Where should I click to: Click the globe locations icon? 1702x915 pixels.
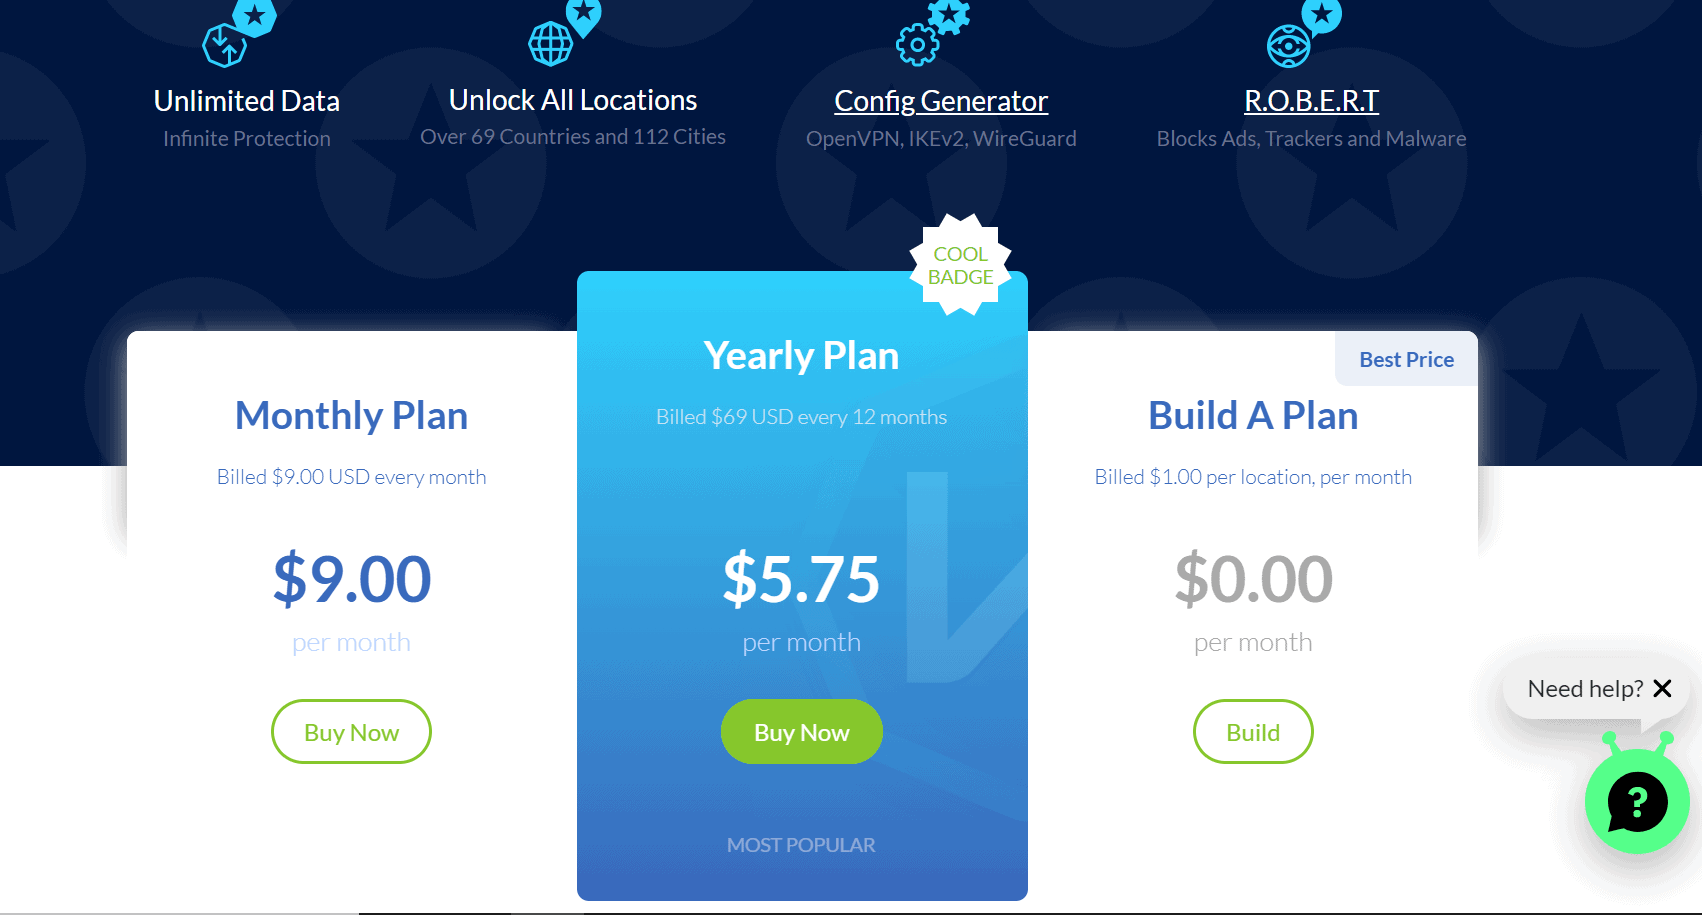coord(551,43)
